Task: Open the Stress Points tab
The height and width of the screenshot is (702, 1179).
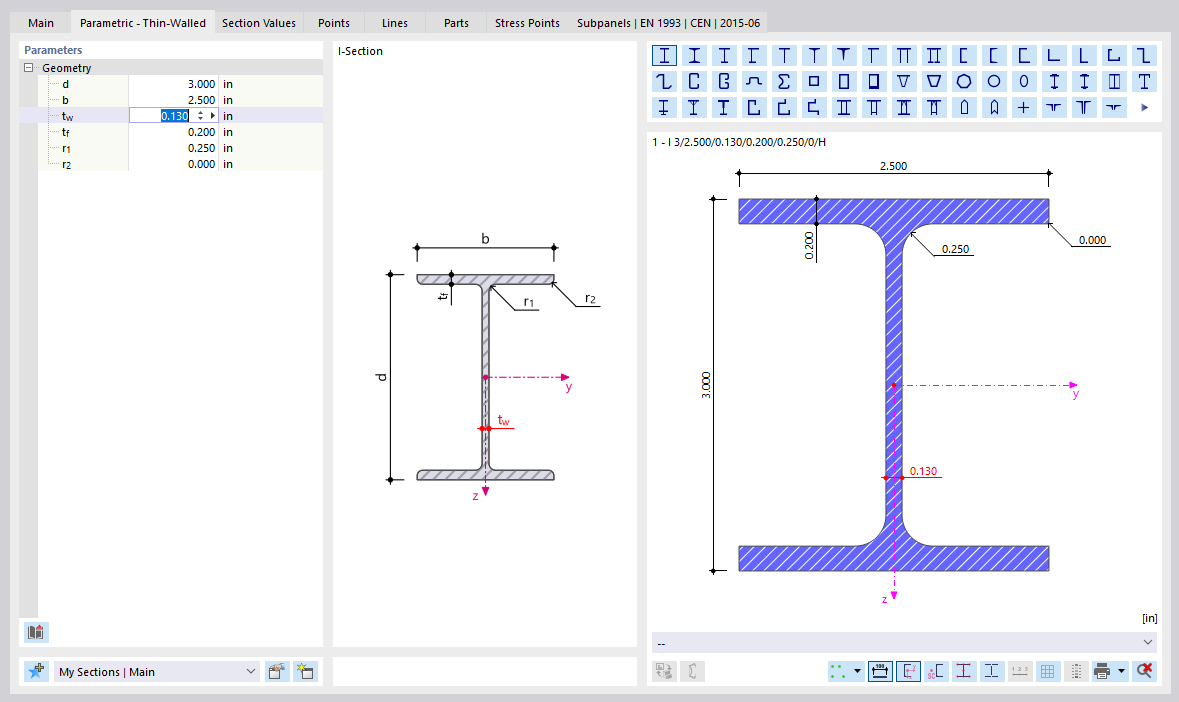Action: pos(527,22)
